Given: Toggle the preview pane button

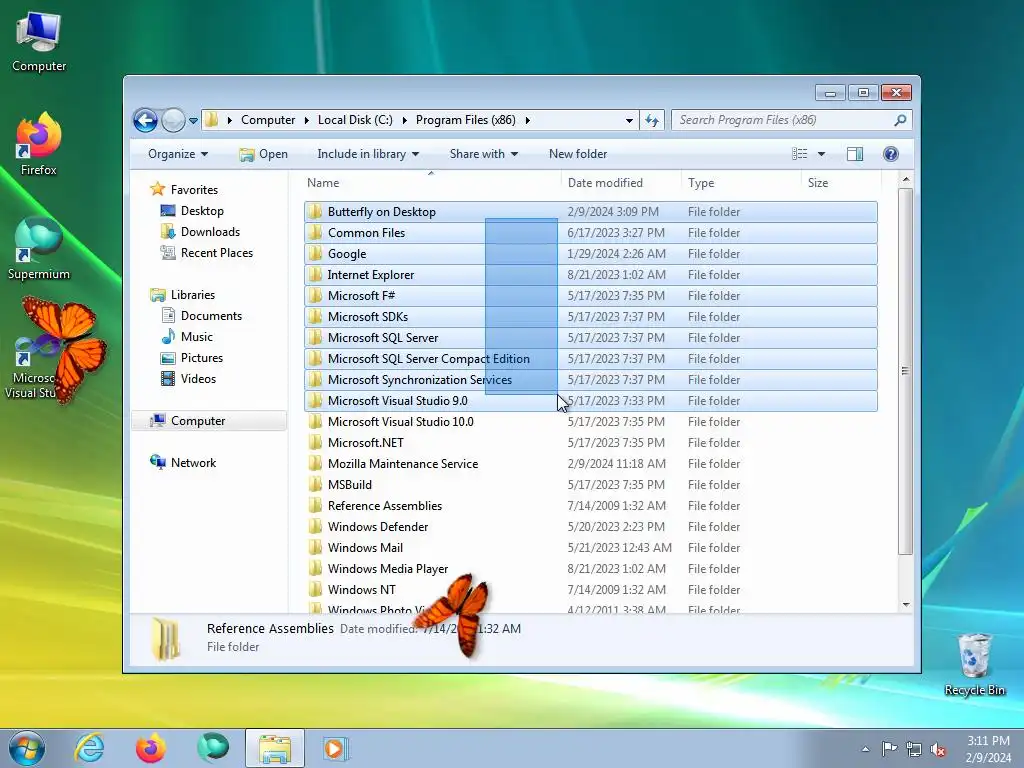Looking at the screenshot, I should click(x=855, y=154).
